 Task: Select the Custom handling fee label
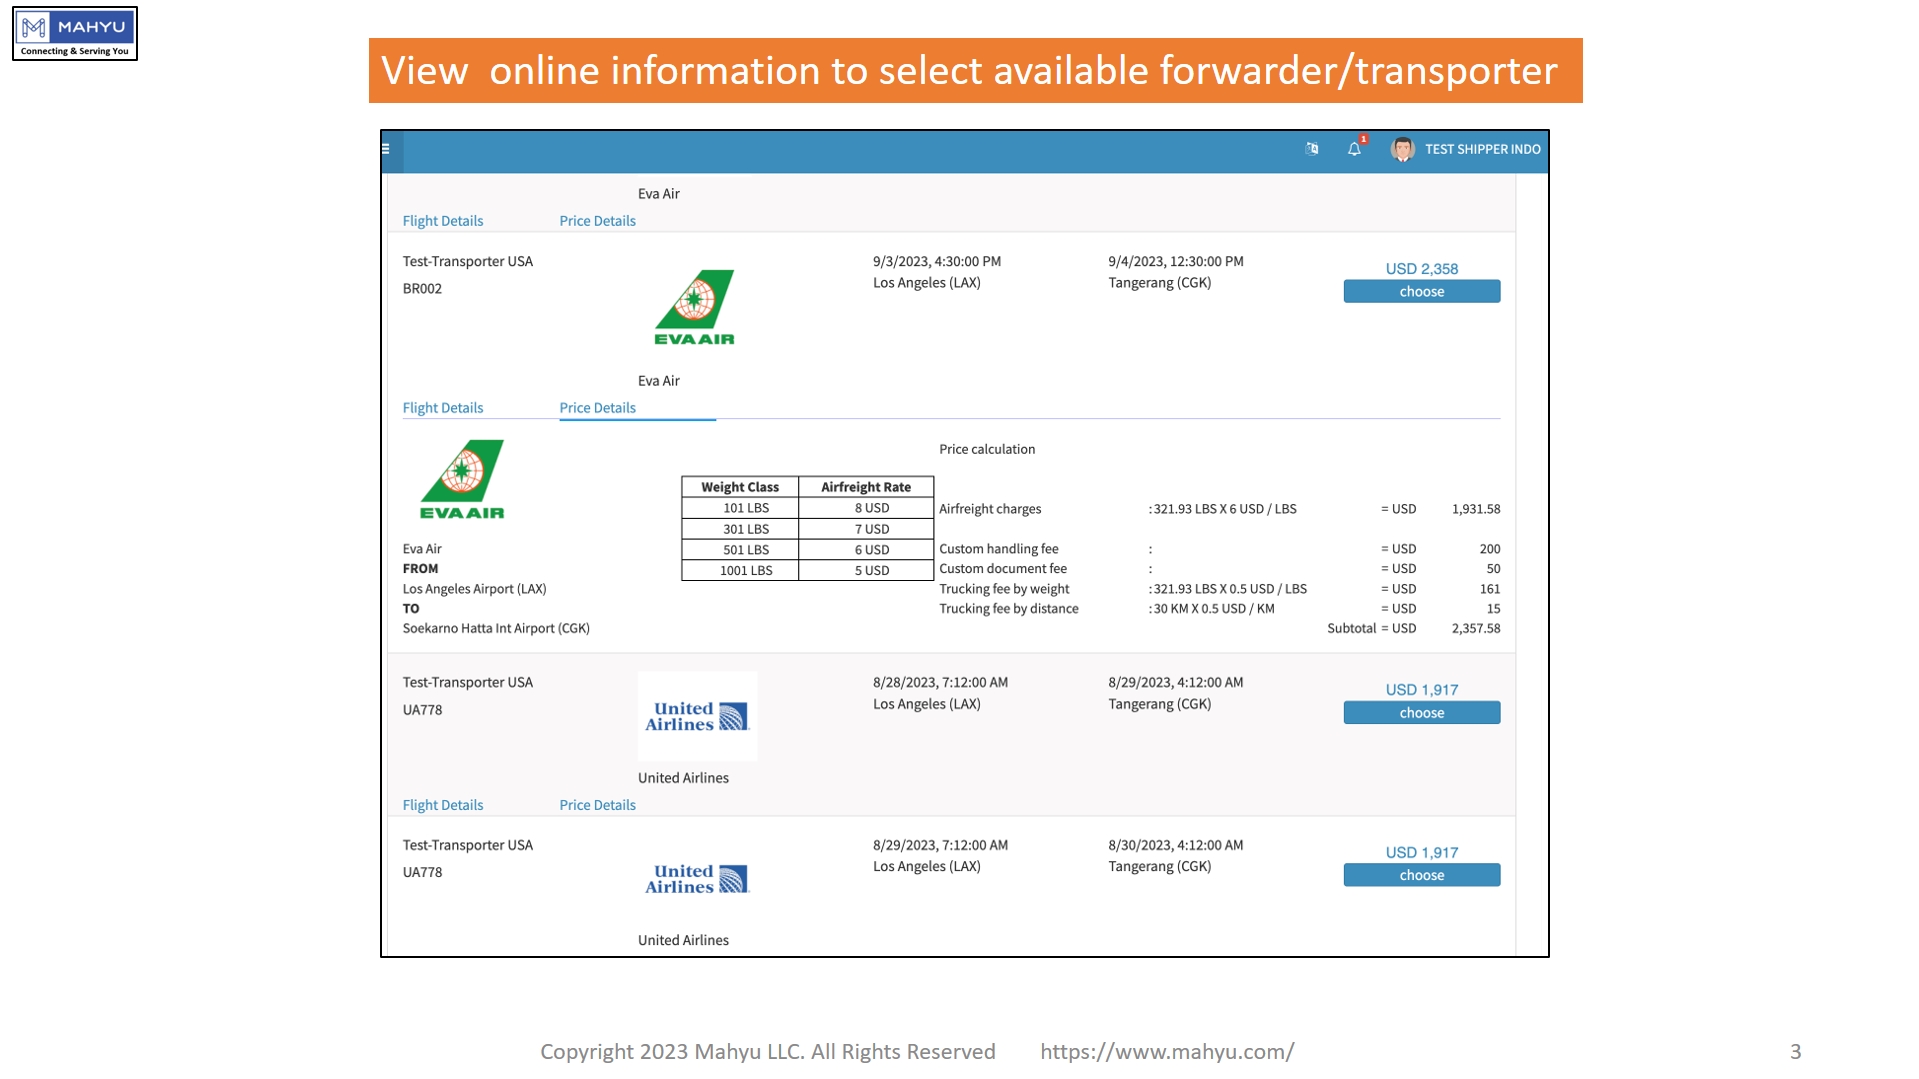click(x=998, y=549)
